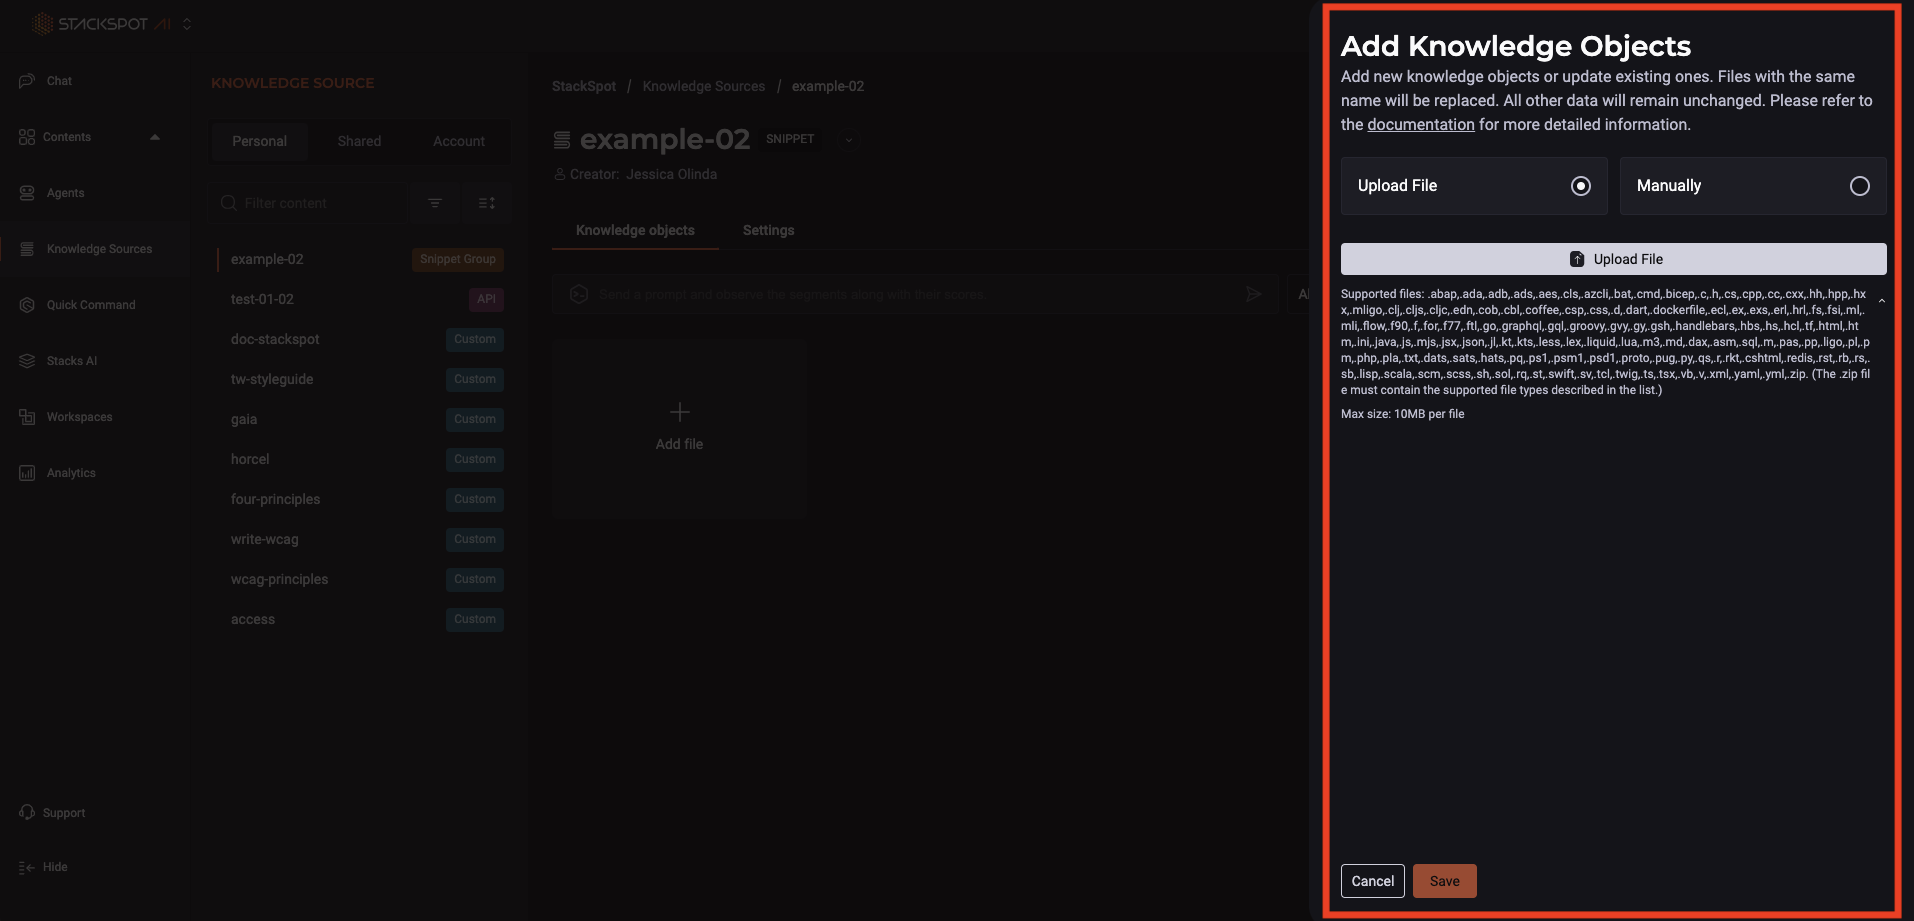The width and height of the screenshot is (1914, 921).
Task: Save the knowledge objects
Action: pos(1445,881)
